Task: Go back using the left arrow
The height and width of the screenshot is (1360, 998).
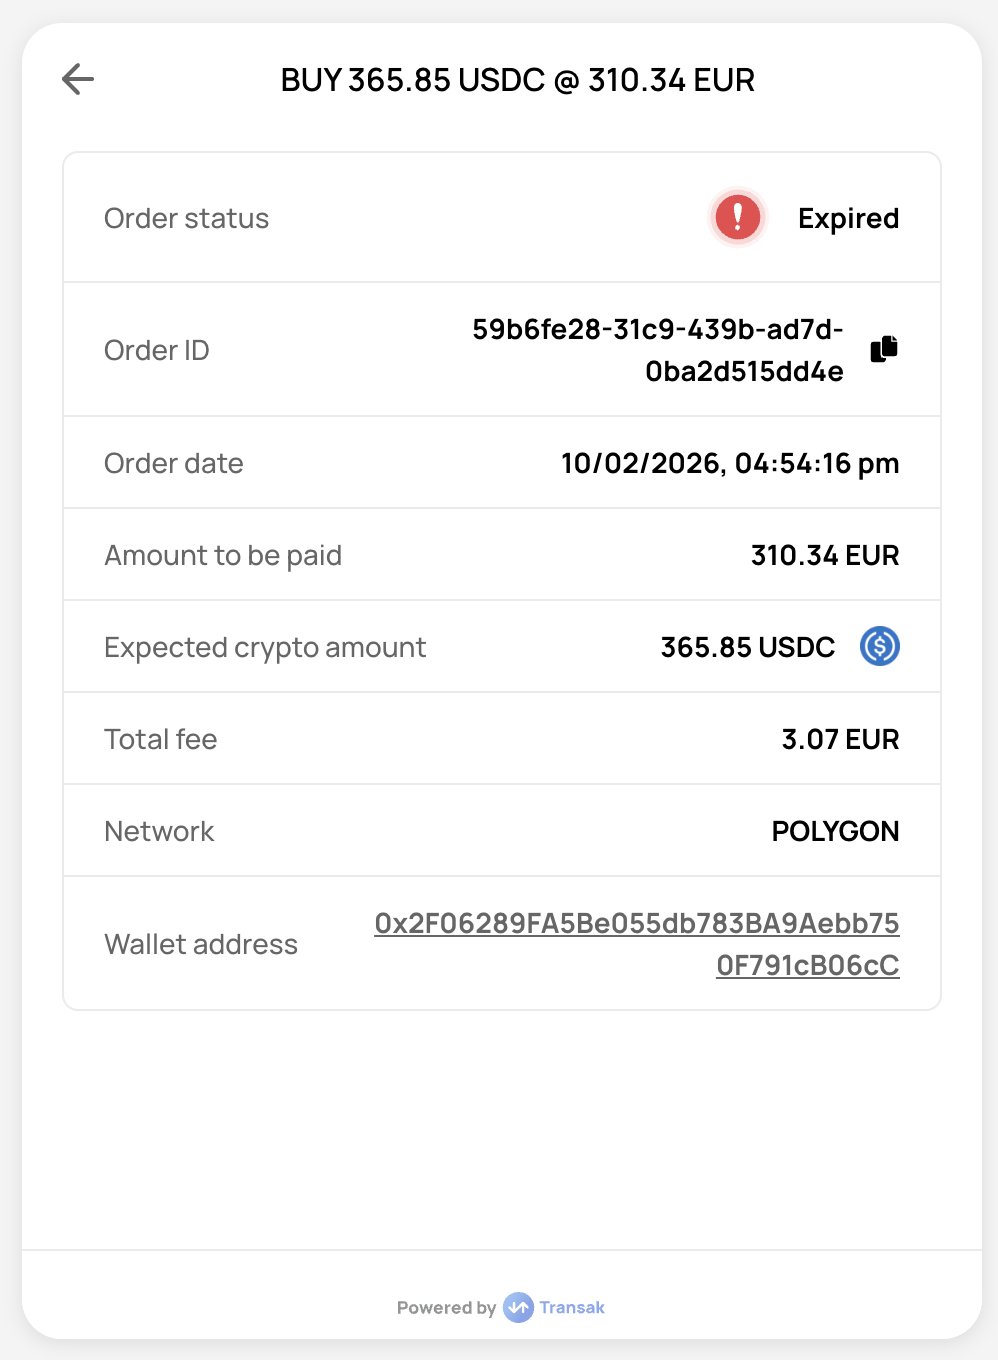Action: pyautogui.click(x=78, y=79)
